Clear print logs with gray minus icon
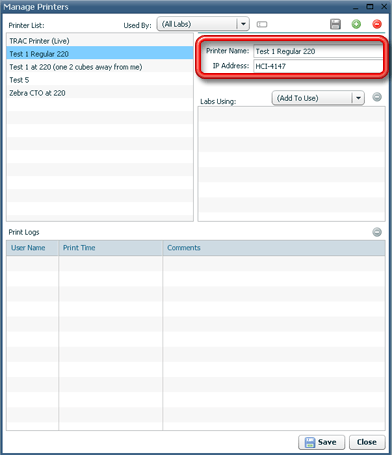Screen dimensions: 392x455 377,232
